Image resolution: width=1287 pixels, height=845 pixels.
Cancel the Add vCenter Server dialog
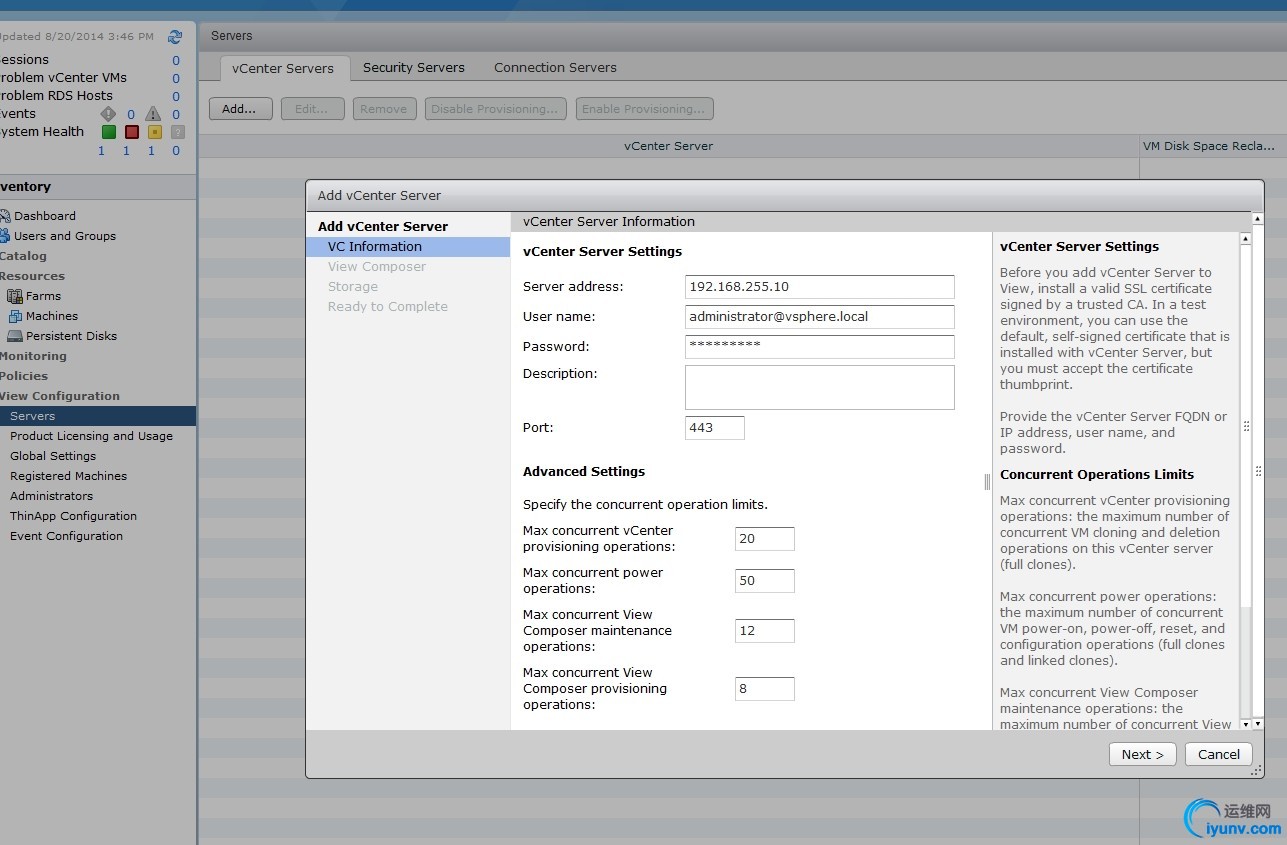point(1218,754)
